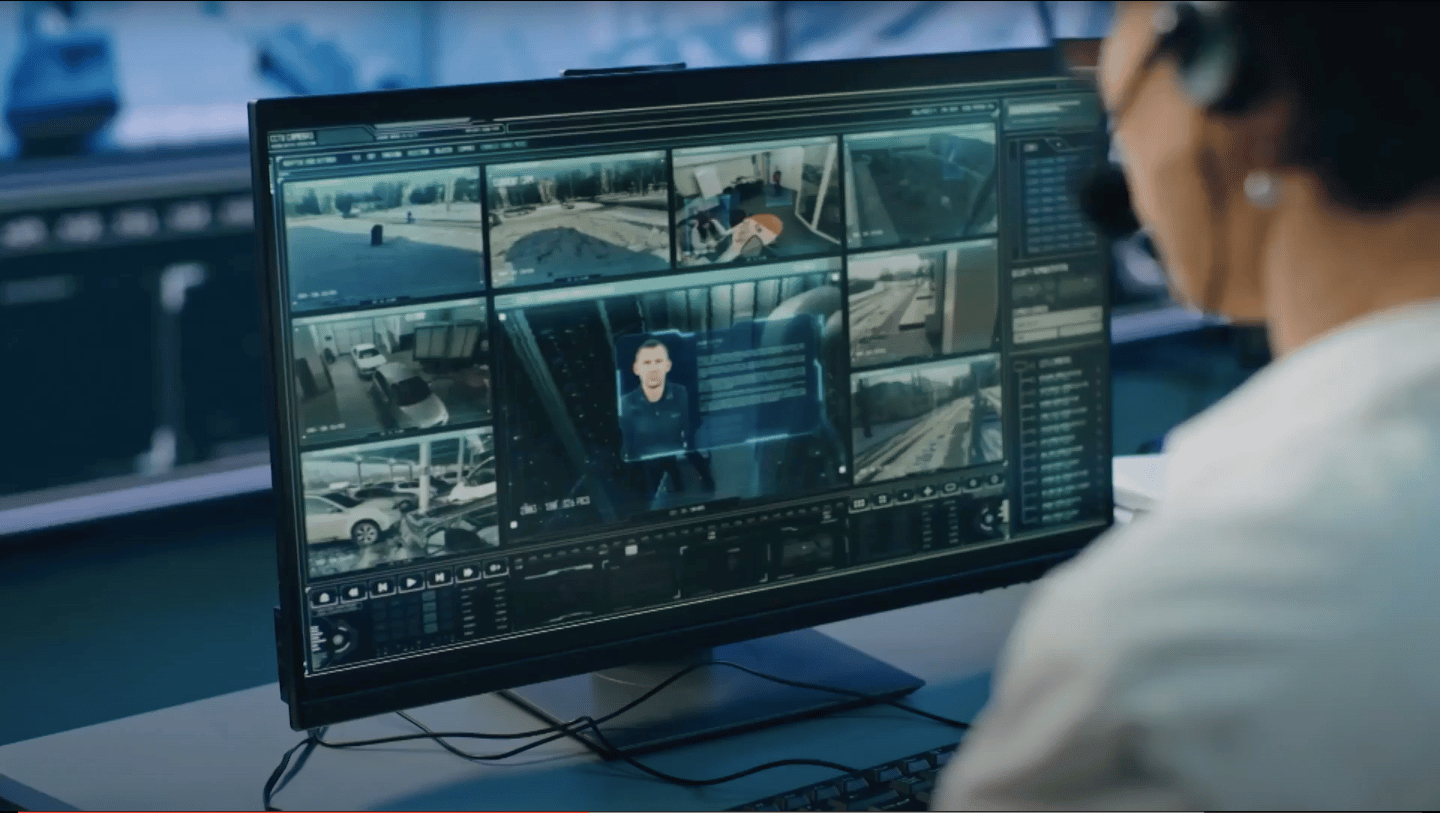
Task: Click the first item in top menu bar
Action: click(356, 157)
